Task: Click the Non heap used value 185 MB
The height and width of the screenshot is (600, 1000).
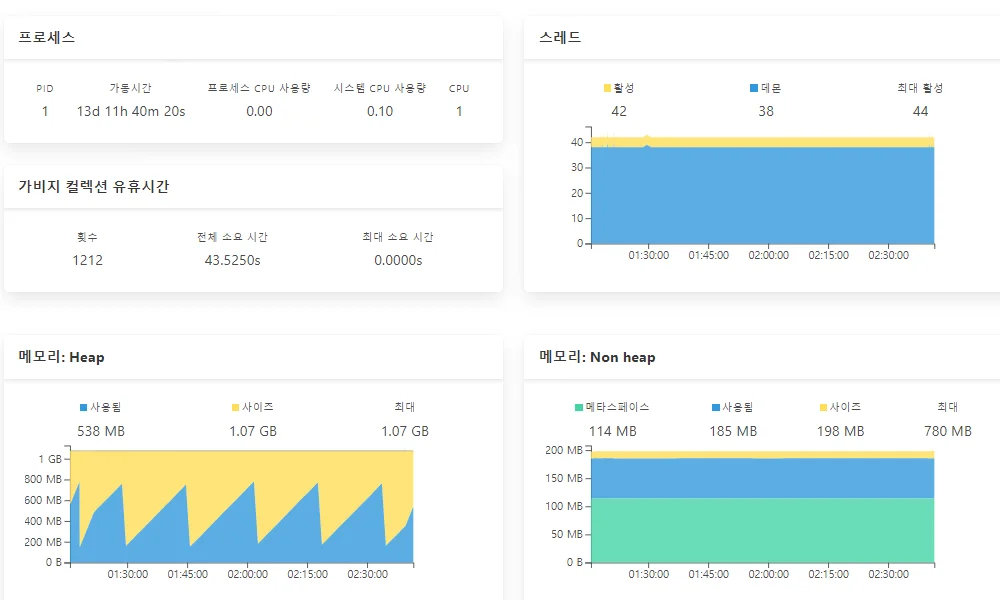Action: [x=733, y=431]
